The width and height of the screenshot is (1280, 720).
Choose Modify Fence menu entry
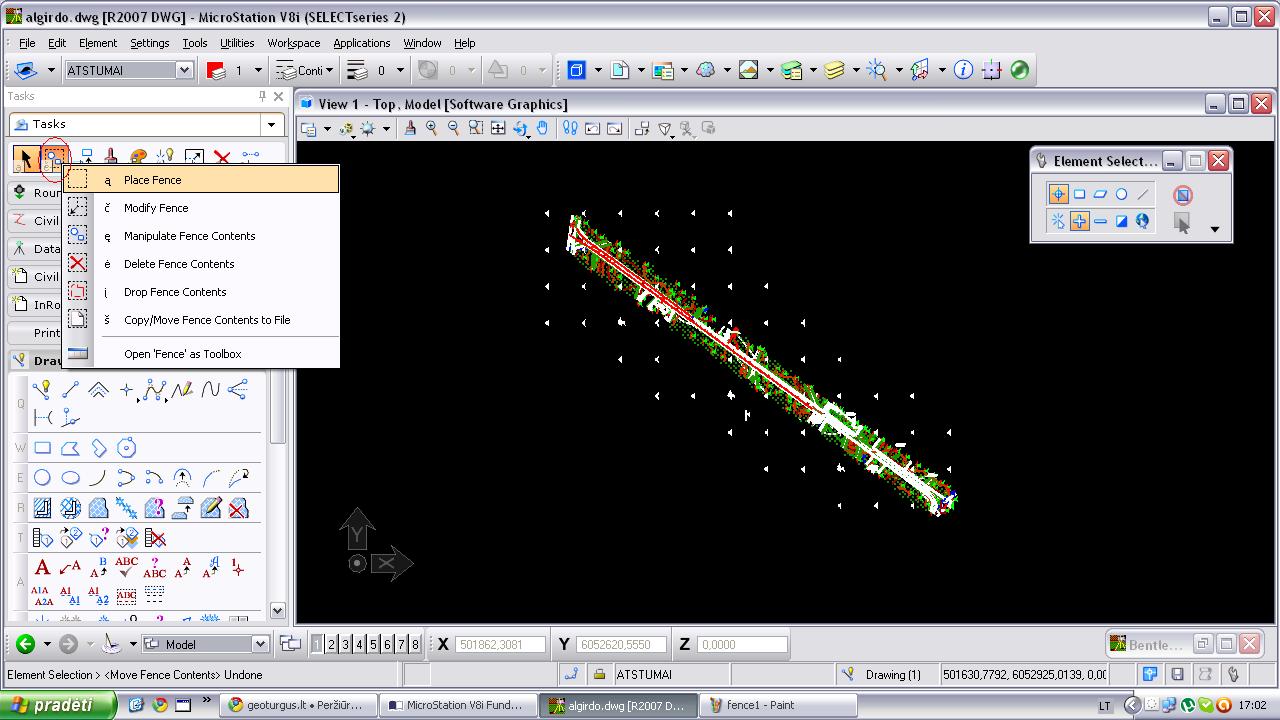[x=201, y=208]
